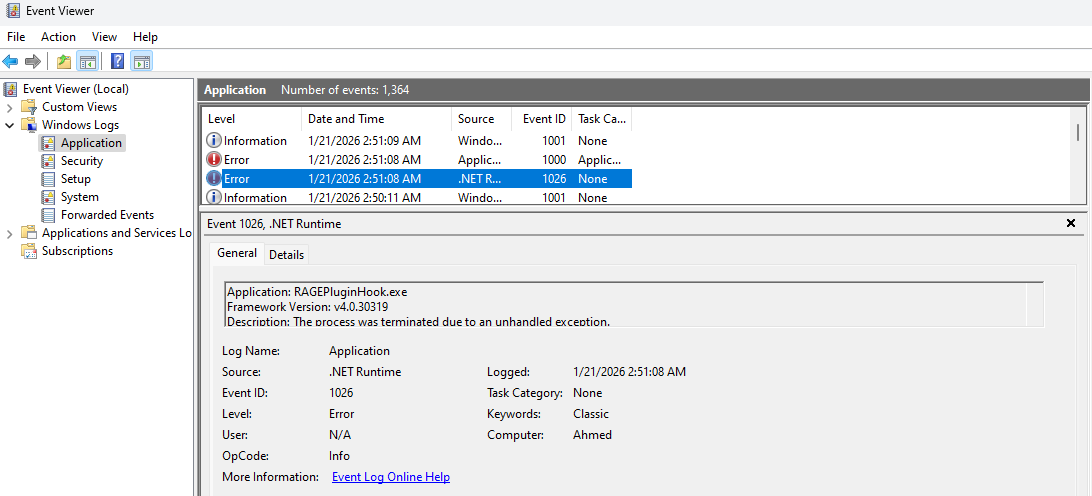The height and width of the screenshot is (496, 1092).
Task: Click the Forward arrow in the toolbar
Action: (33, 62)
